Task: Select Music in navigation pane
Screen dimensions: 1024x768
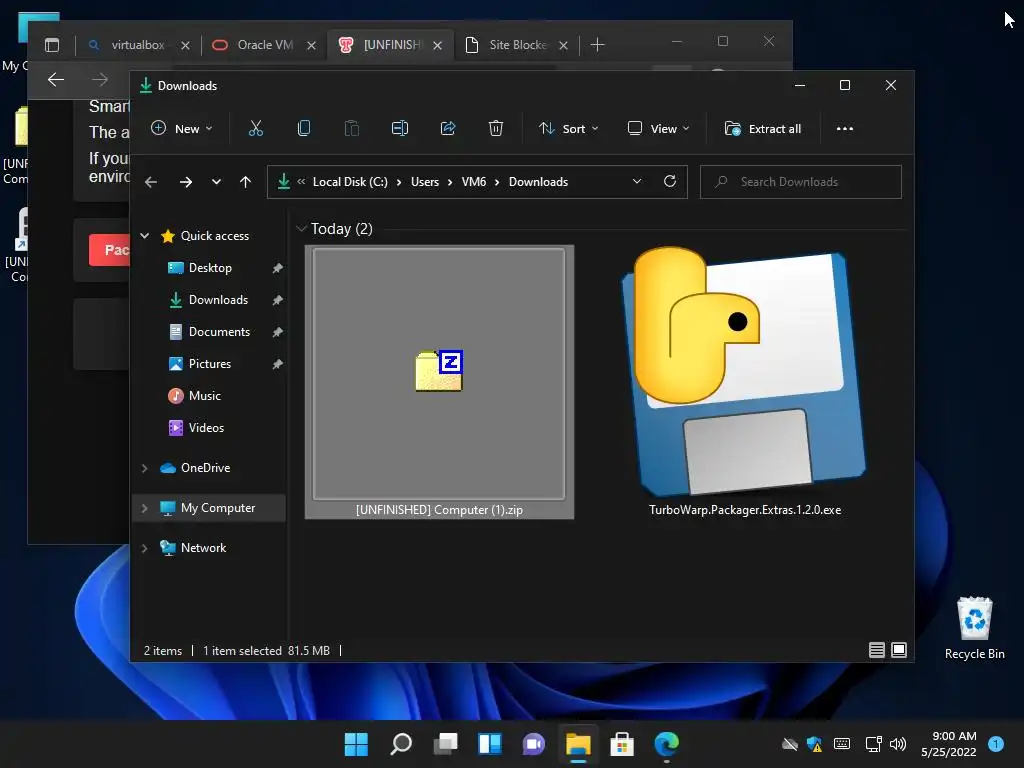Action: pos(204,396)
